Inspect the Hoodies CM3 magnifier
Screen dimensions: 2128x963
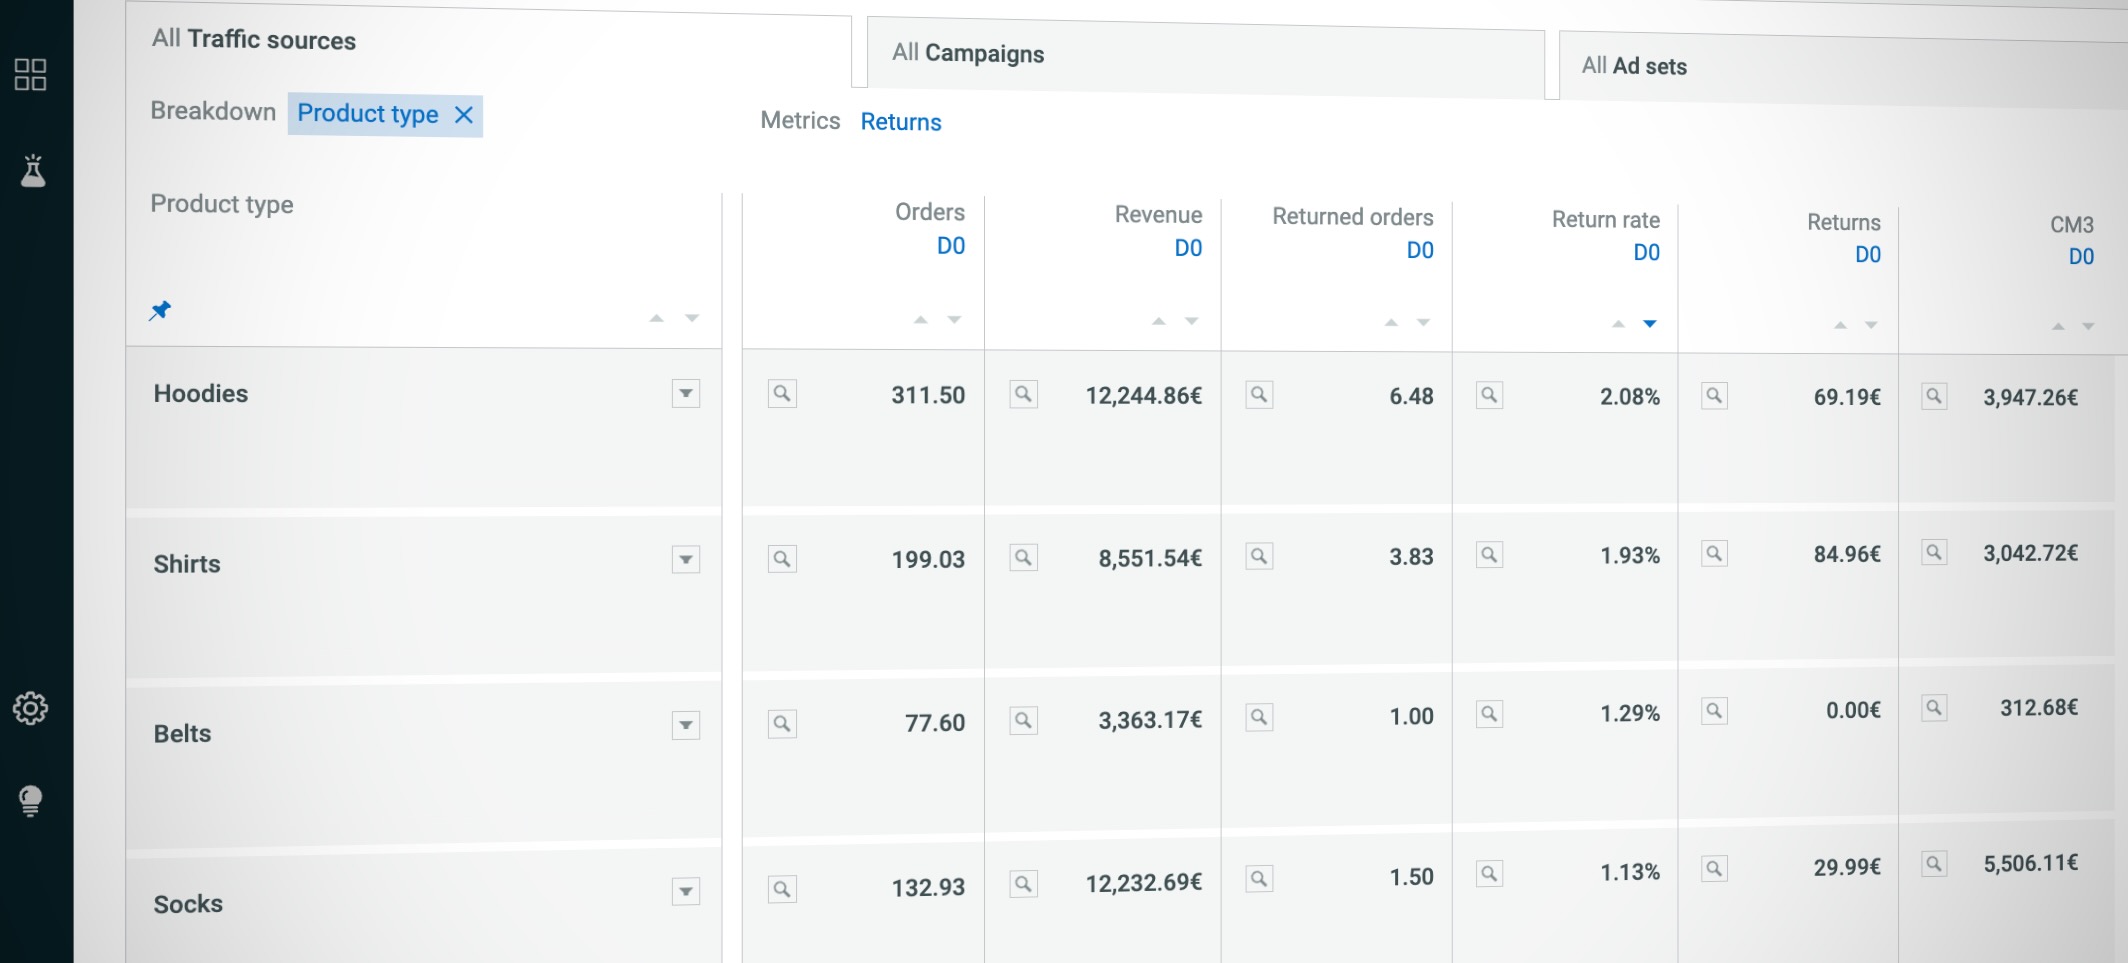coord(1934,396)
